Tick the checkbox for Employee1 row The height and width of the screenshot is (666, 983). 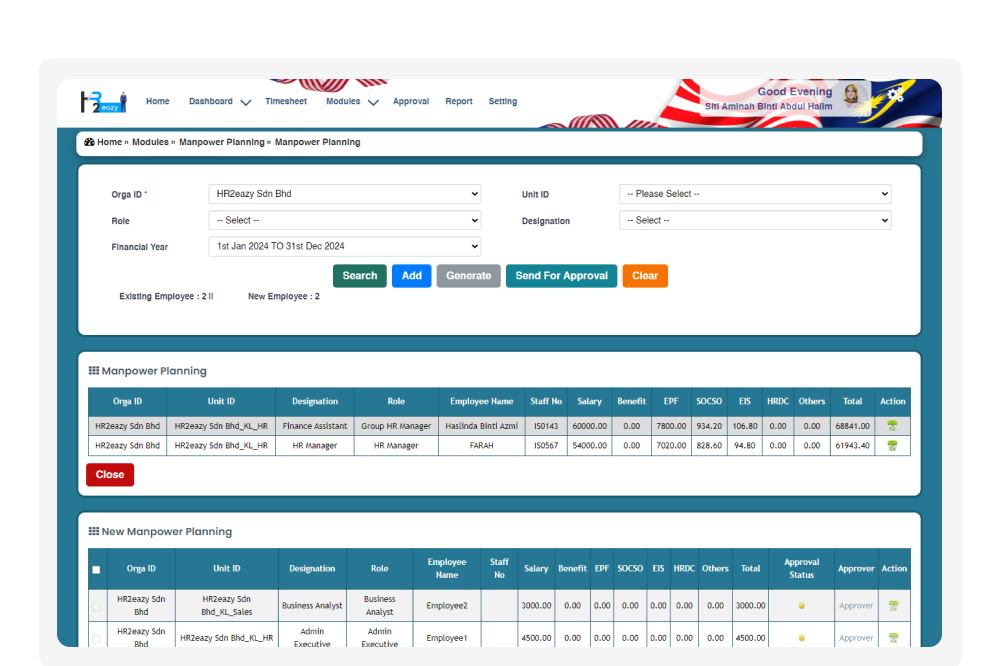(x=96, y=638)
